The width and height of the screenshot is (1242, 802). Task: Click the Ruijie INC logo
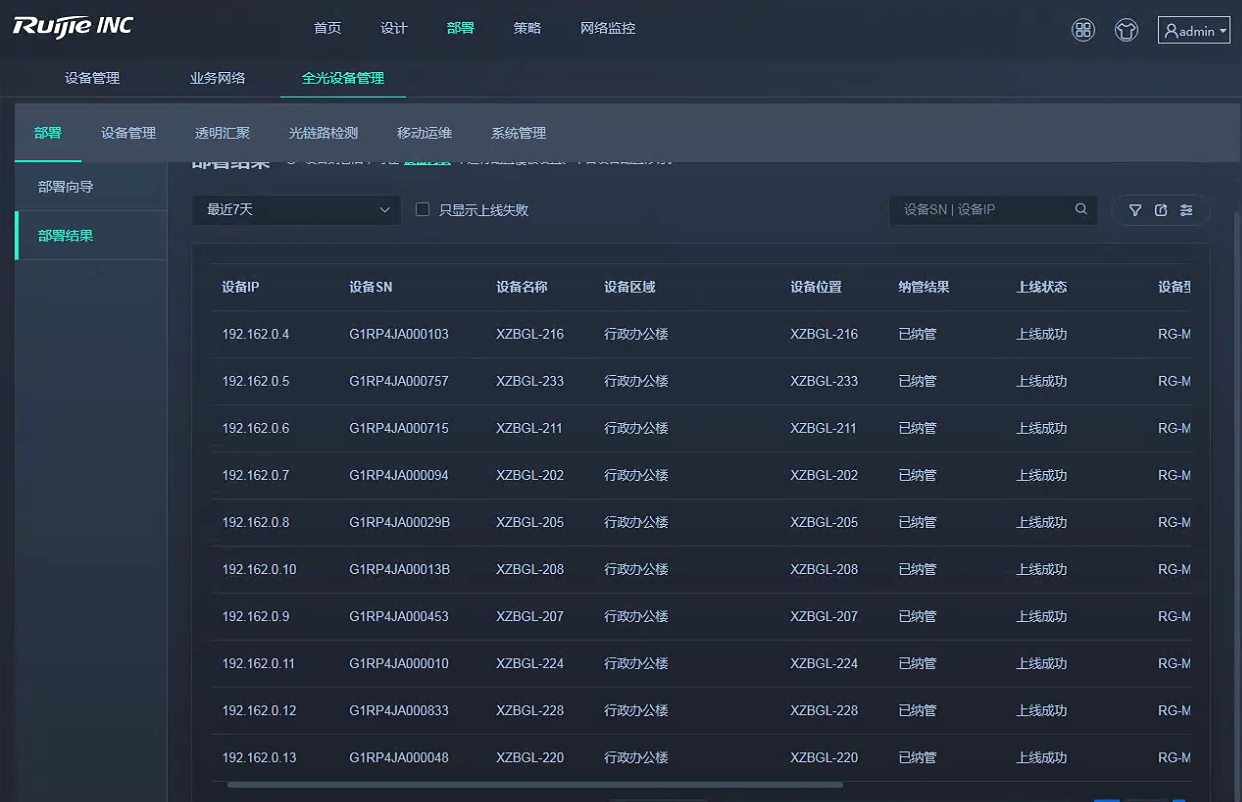coord(73,27)
